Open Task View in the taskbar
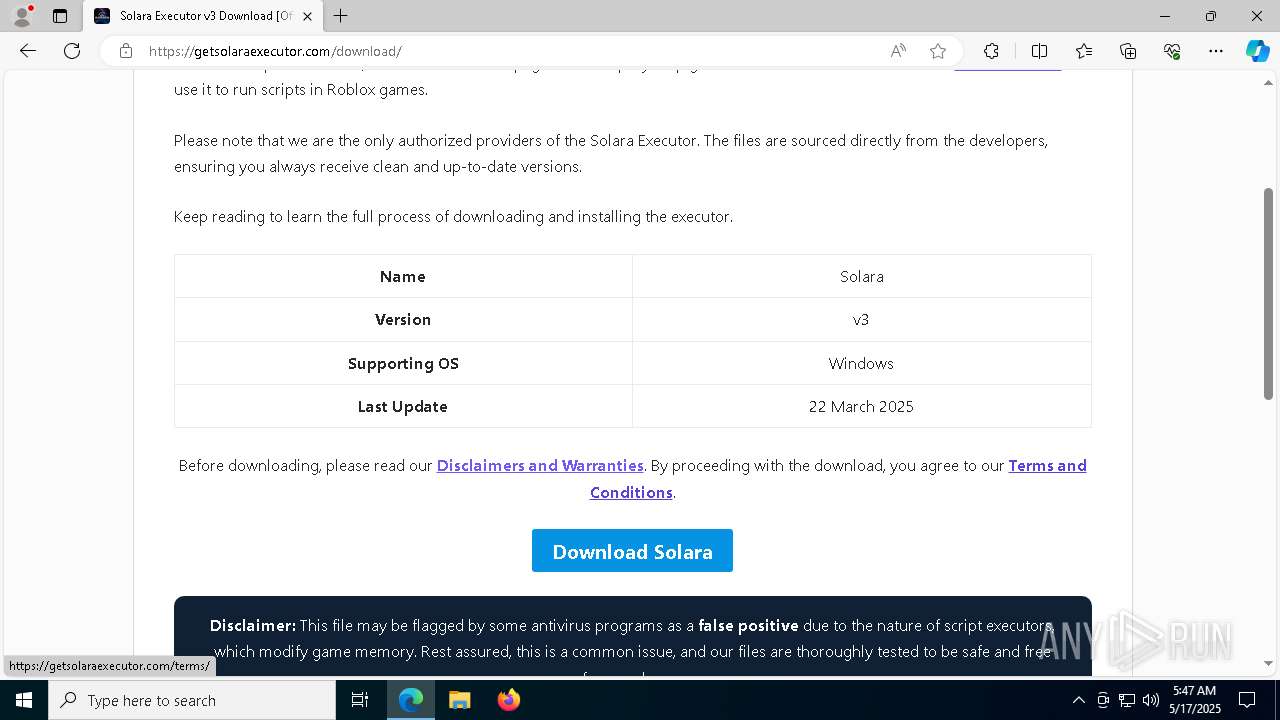This screenshot has width=1280, height=720. click(360, 700)
